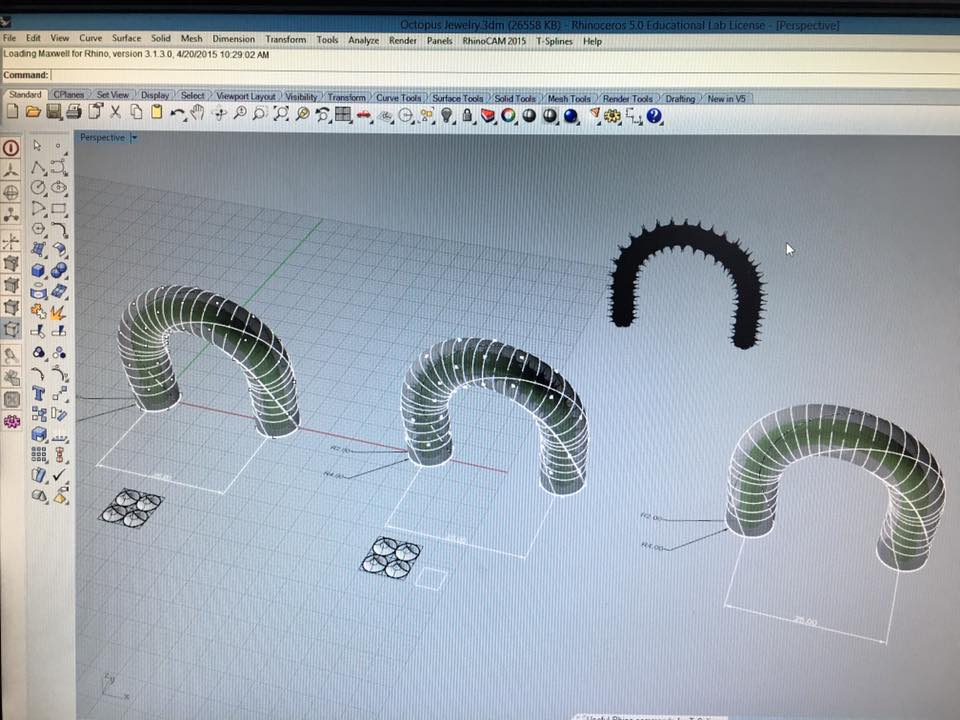
Task: Open the Help question mark icon
Action: click(654, 116)
